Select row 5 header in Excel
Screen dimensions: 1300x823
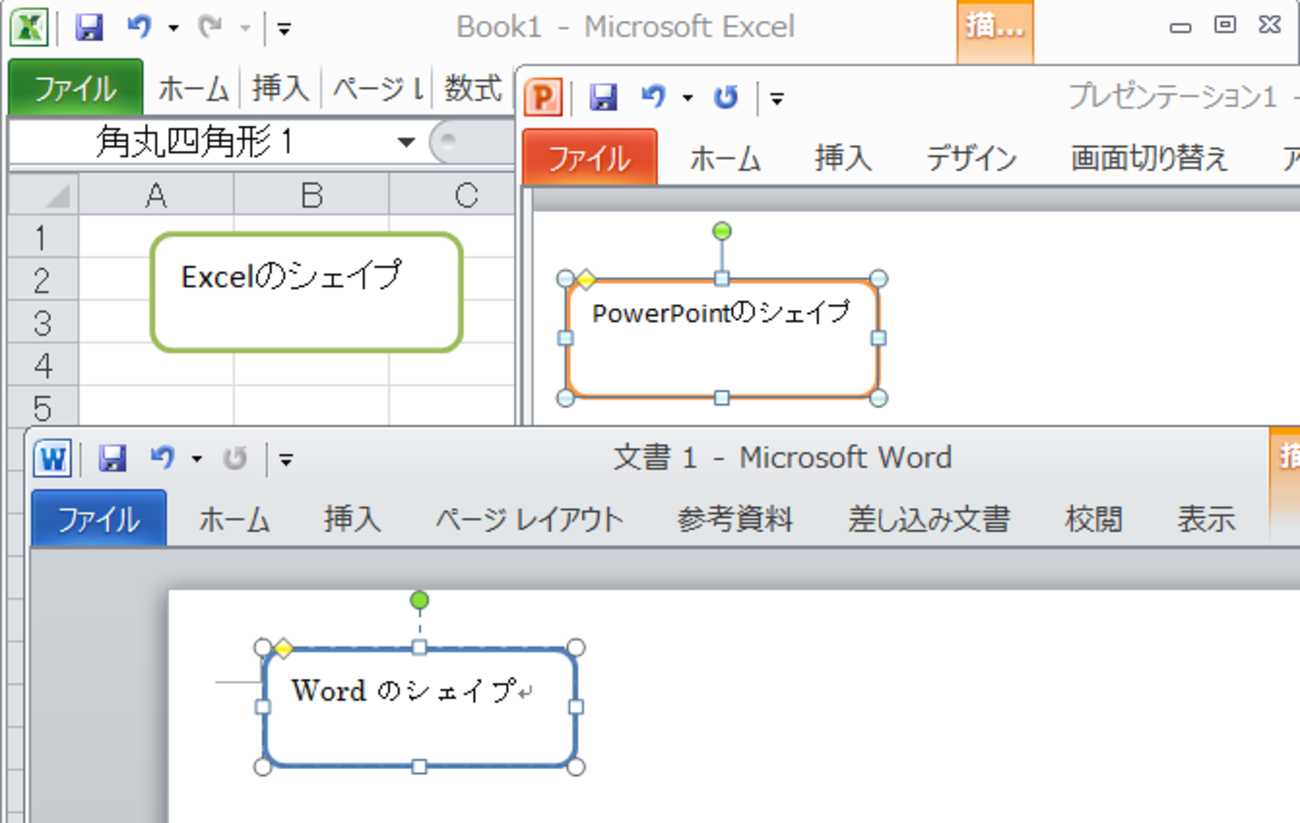click(x=42, y=407)
